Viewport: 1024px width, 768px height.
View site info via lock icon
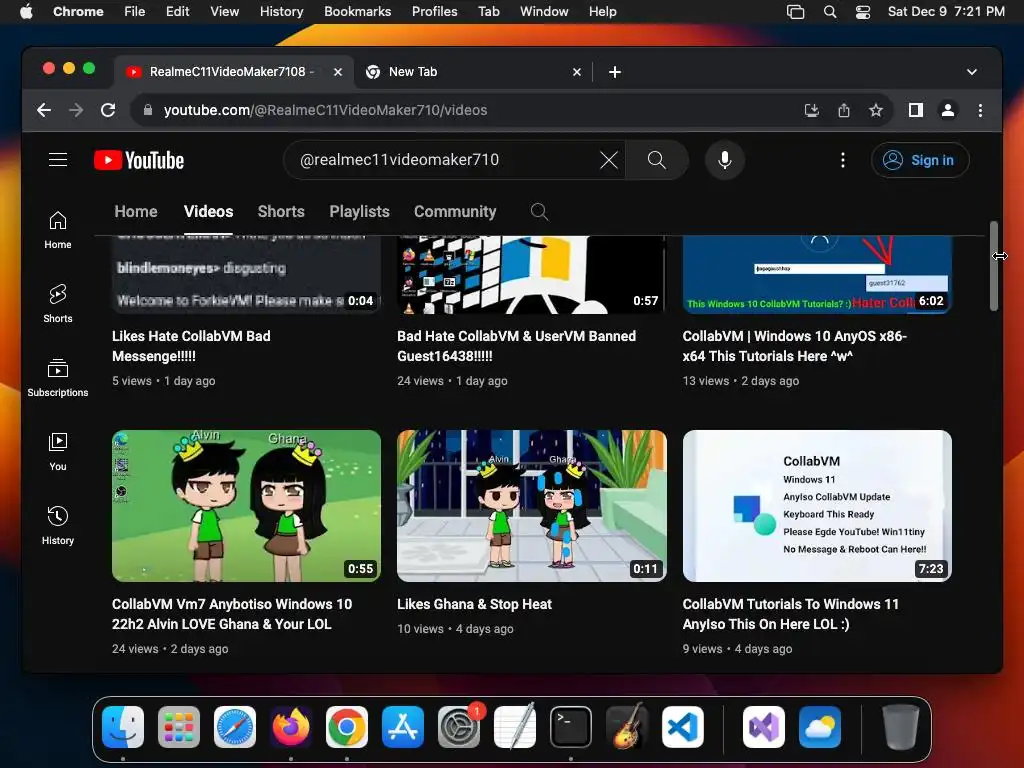[148, 110]
